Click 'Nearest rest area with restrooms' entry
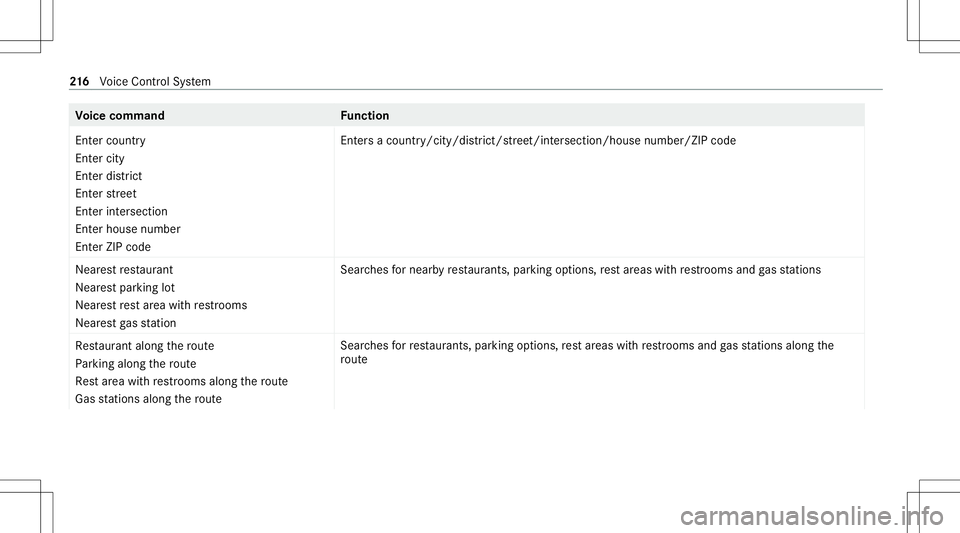Screen dimensions: 960x533 click(x=161, y=305)
